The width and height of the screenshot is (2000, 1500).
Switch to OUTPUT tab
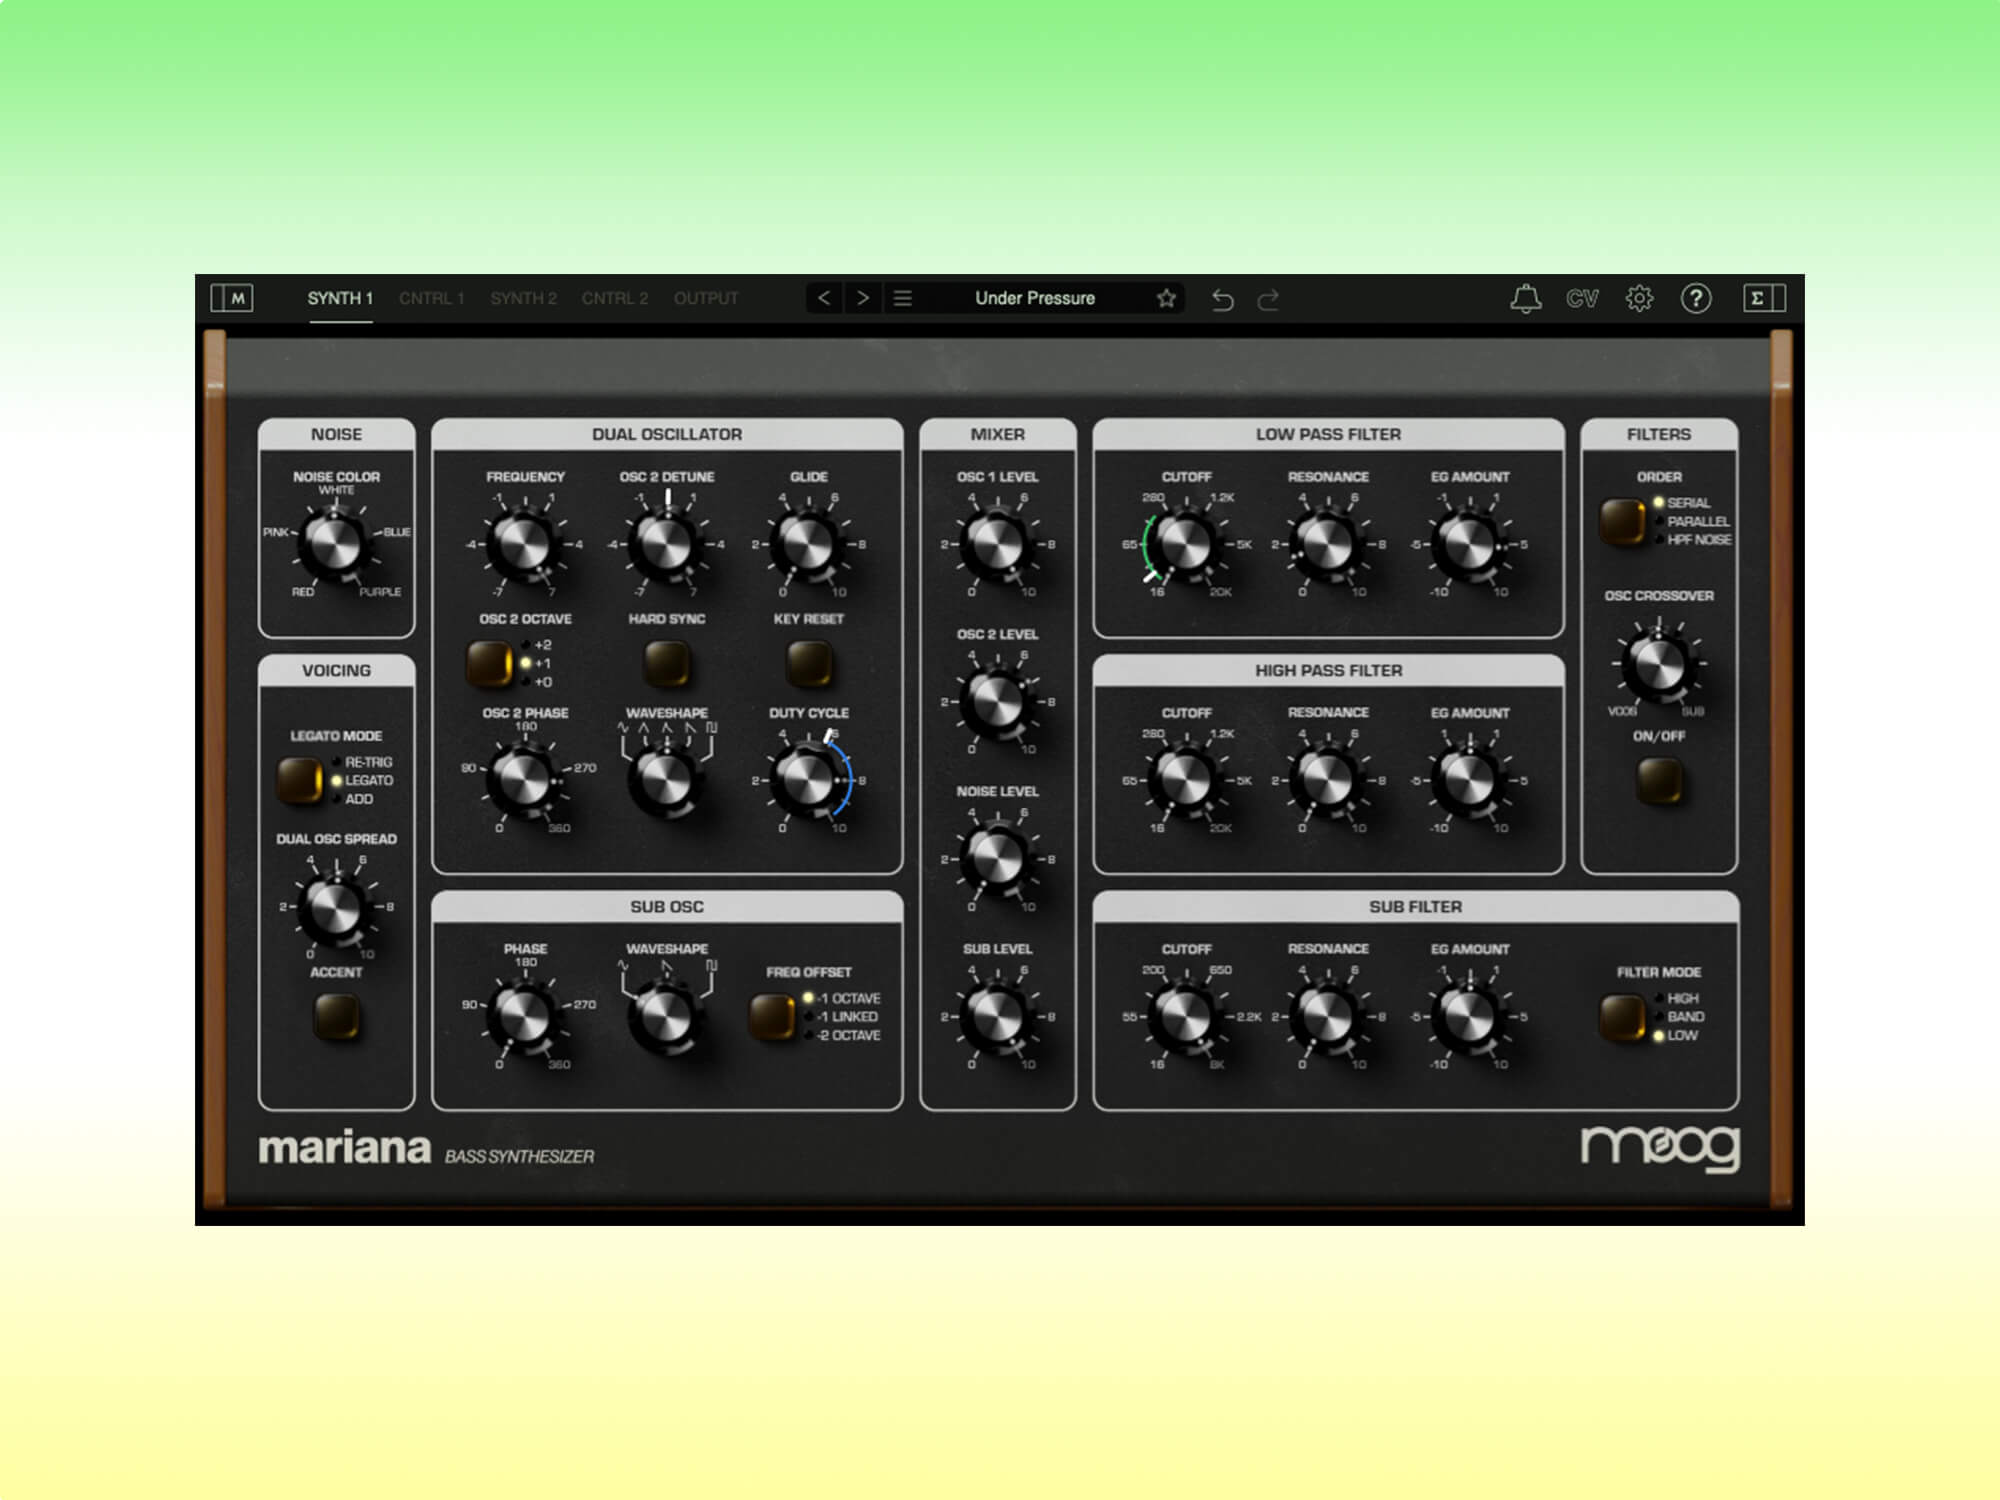706,298
